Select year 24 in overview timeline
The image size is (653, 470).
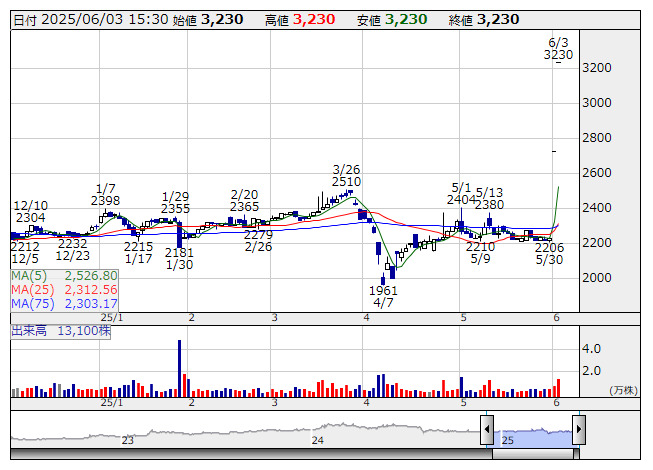pyautogui.click(x=317, y=440)
